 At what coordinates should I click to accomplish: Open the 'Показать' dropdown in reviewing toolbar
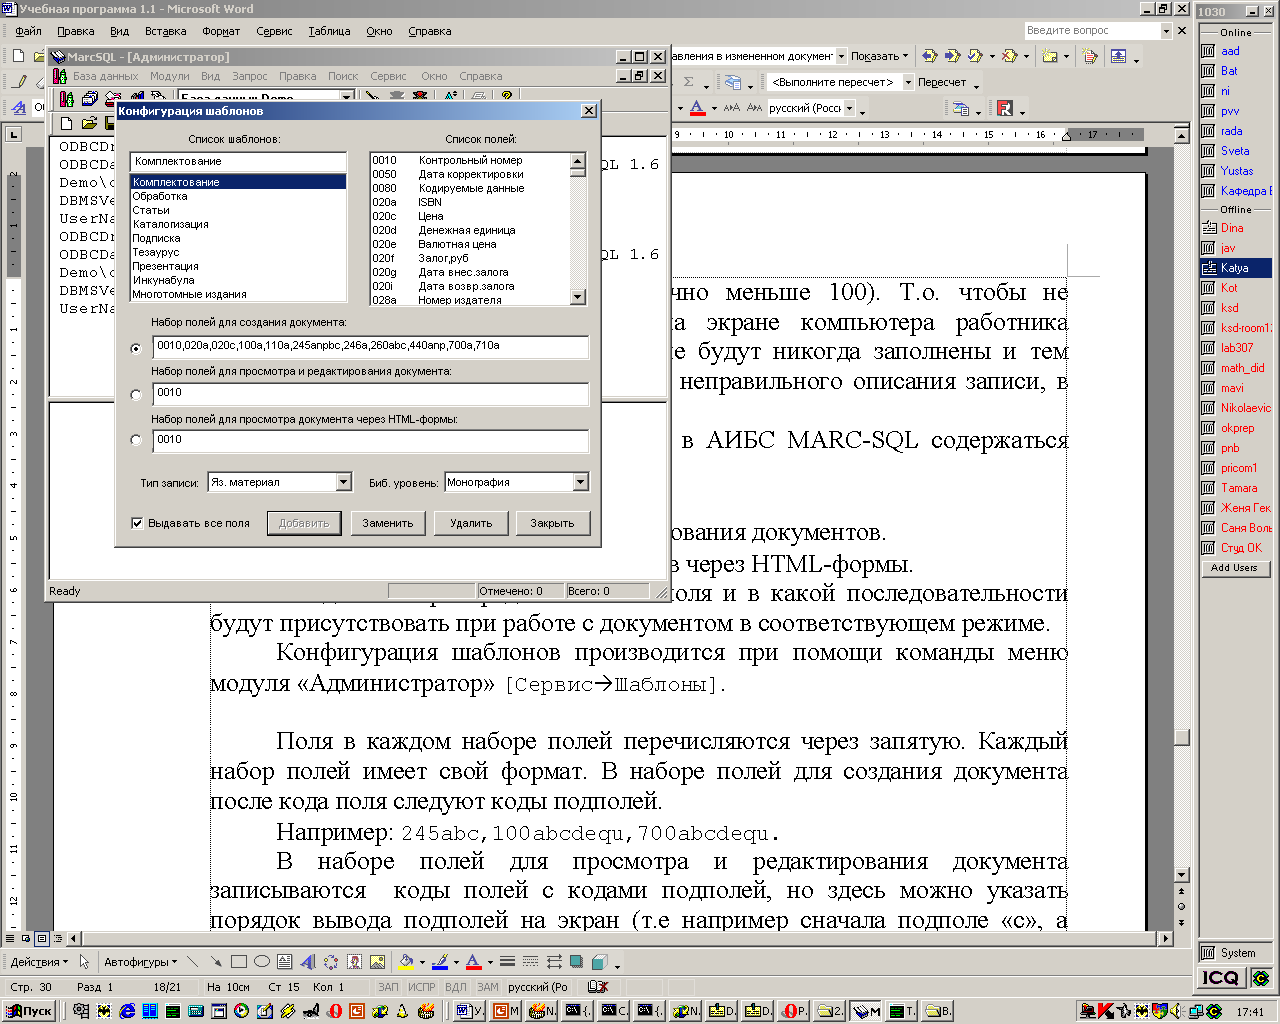click(x=880, y=56)
